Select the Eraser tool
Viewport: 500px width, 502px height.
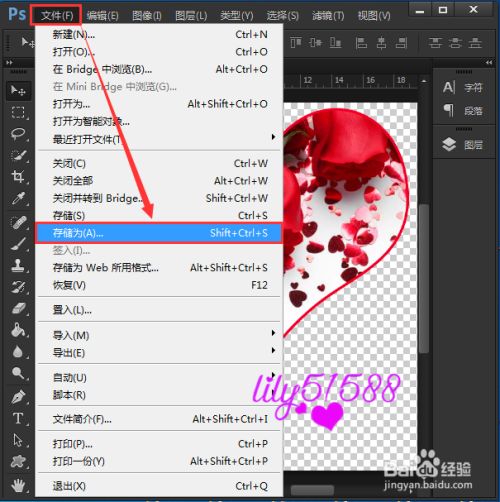[18, 308]
